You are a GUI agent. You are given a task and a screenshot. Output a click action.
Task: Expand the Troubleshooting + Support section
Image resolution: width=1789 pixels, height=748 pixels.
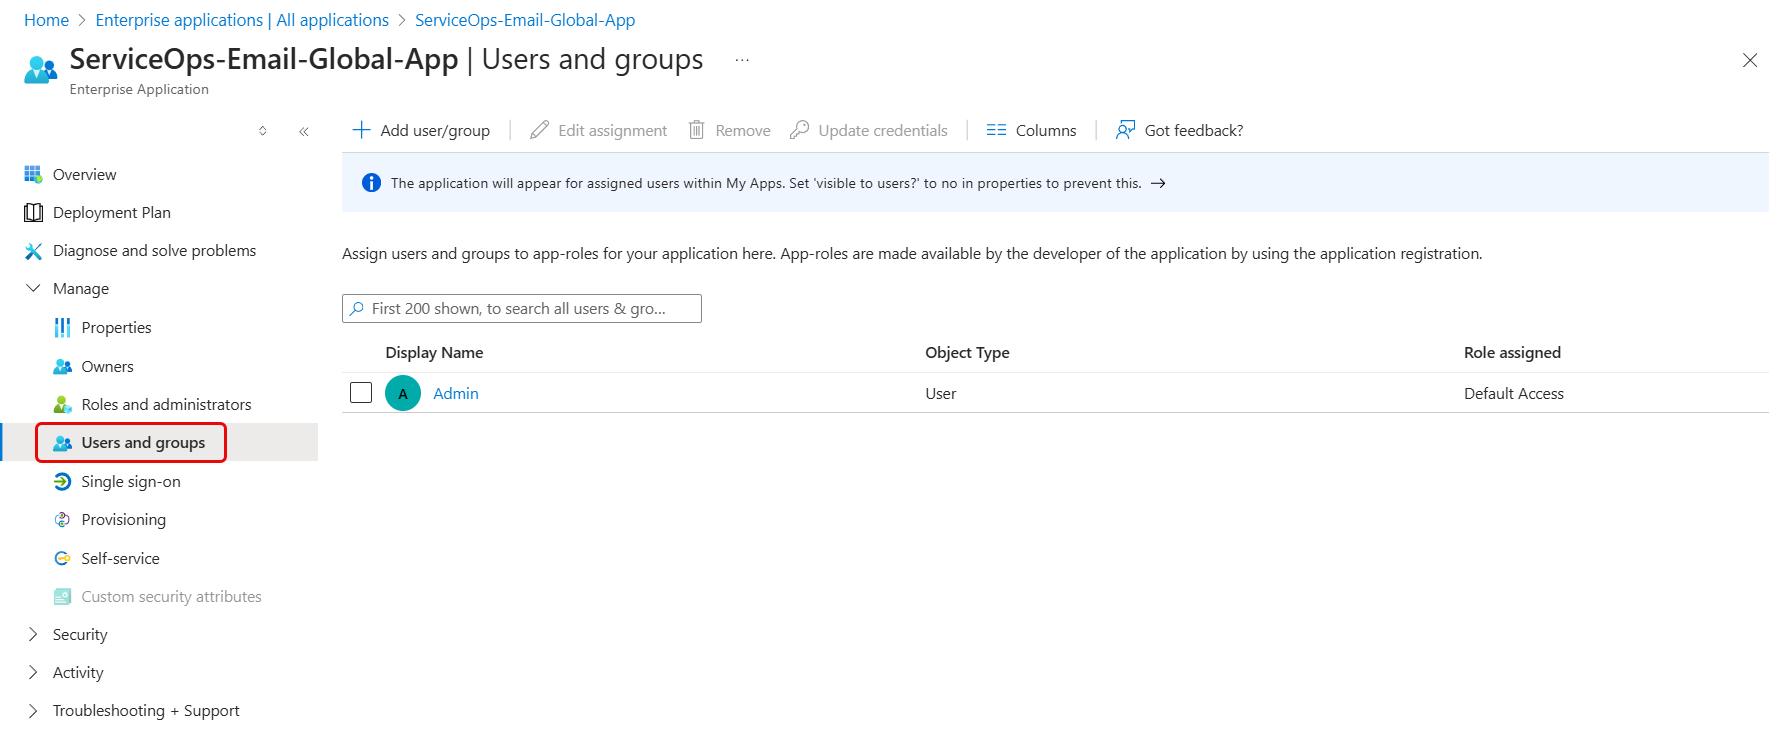pyautogui.click(x=33, y=711)
